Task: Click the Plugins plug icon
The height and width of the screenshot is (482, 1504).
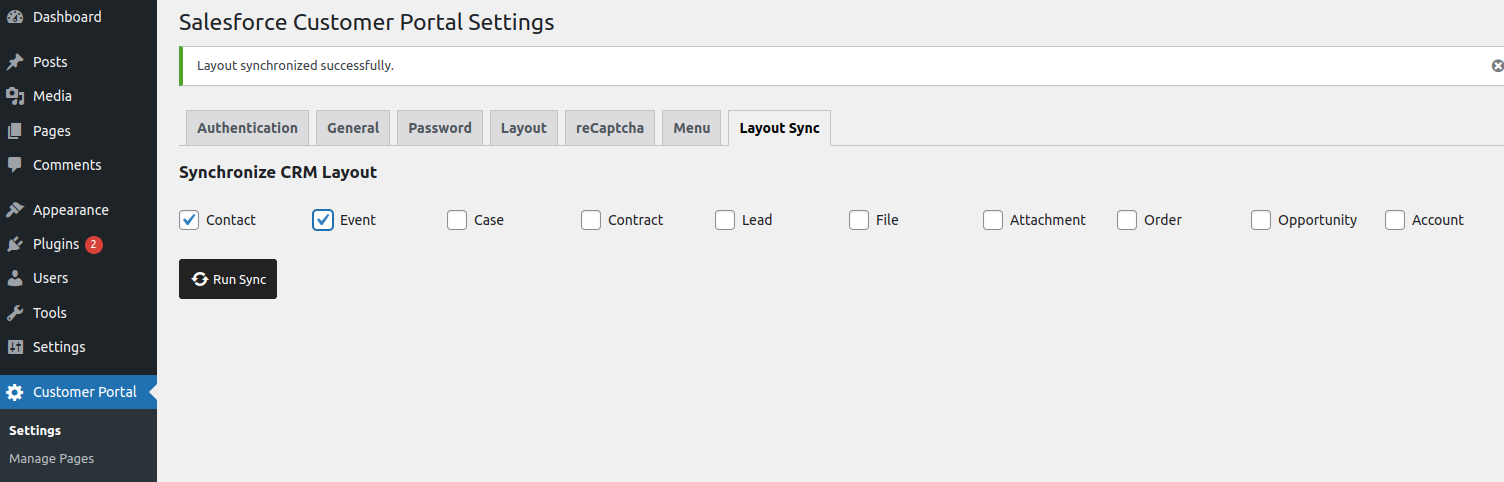Action: coord(15,244)
